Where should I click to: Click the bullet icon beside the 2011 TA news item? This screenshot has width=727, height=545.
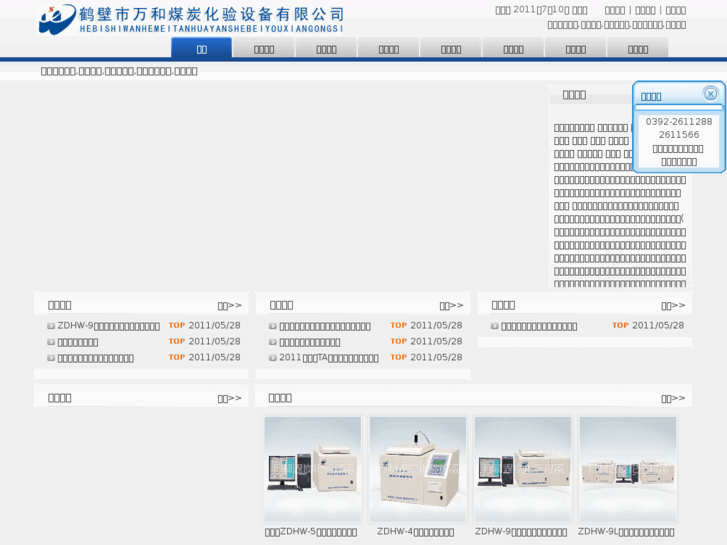coord(273,357)
